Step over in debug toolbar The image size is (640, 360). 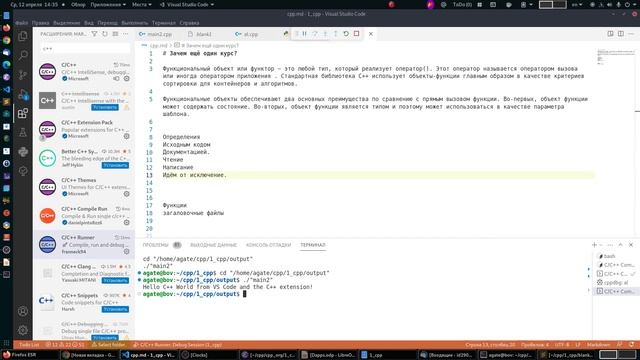click(315, 34)
